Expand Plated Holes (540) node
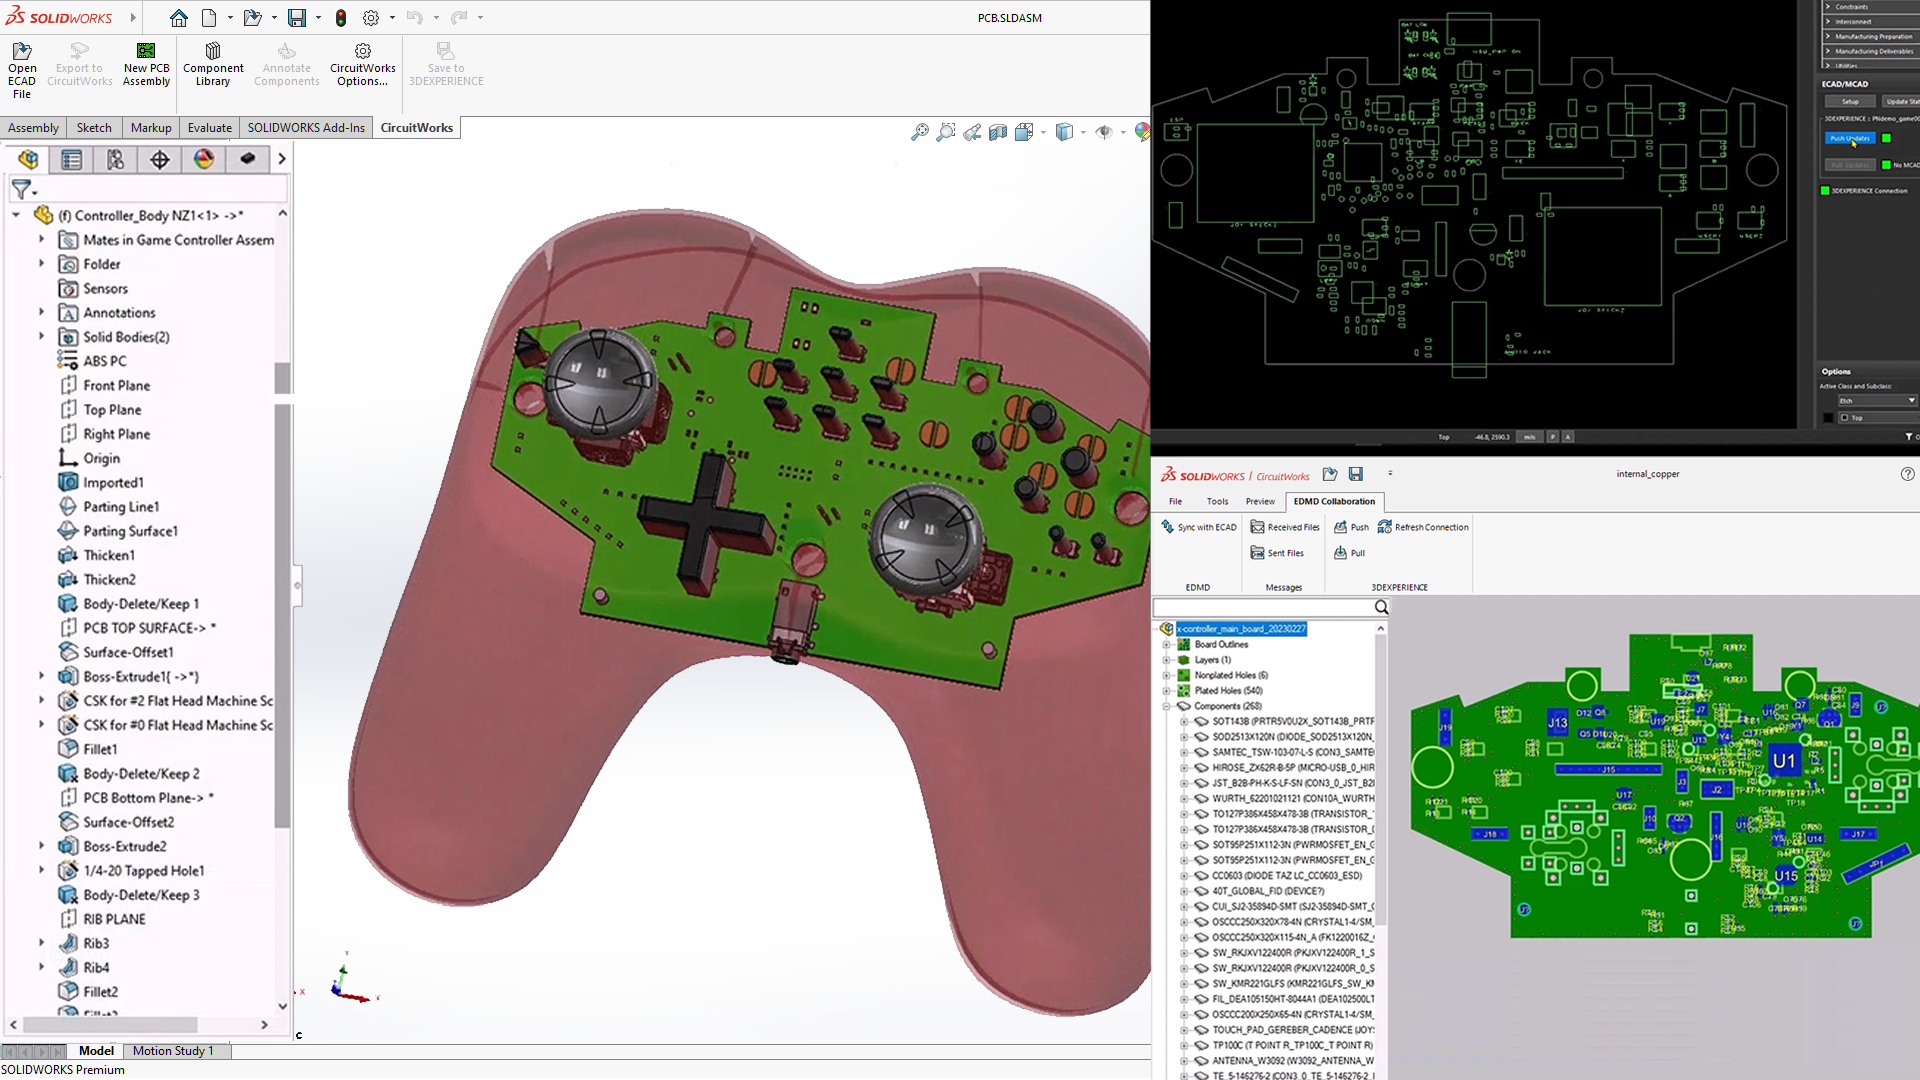The width and height of the screenshot is (1920, 1080). point(1166,691)
